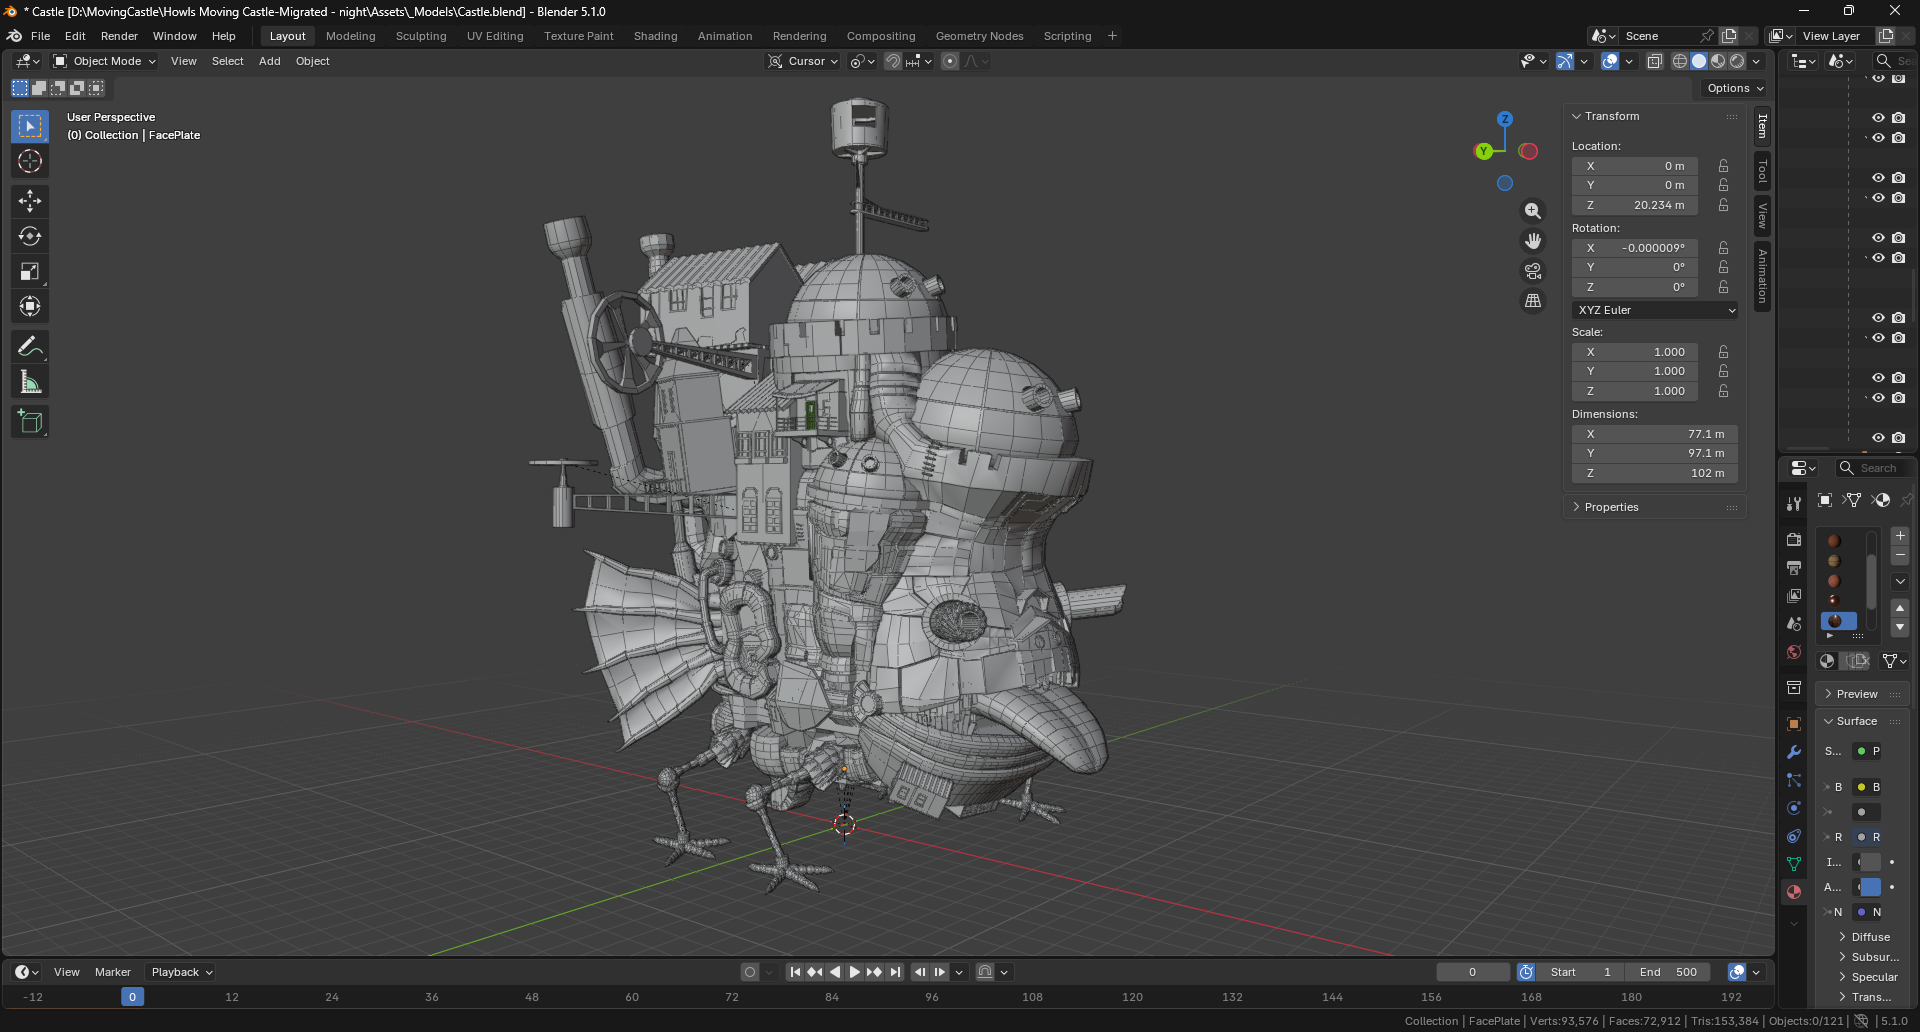This screenshot has width=1920, height=1032.
Task: Expand the material Preview panel
Action: click(x=1856, y=694)
